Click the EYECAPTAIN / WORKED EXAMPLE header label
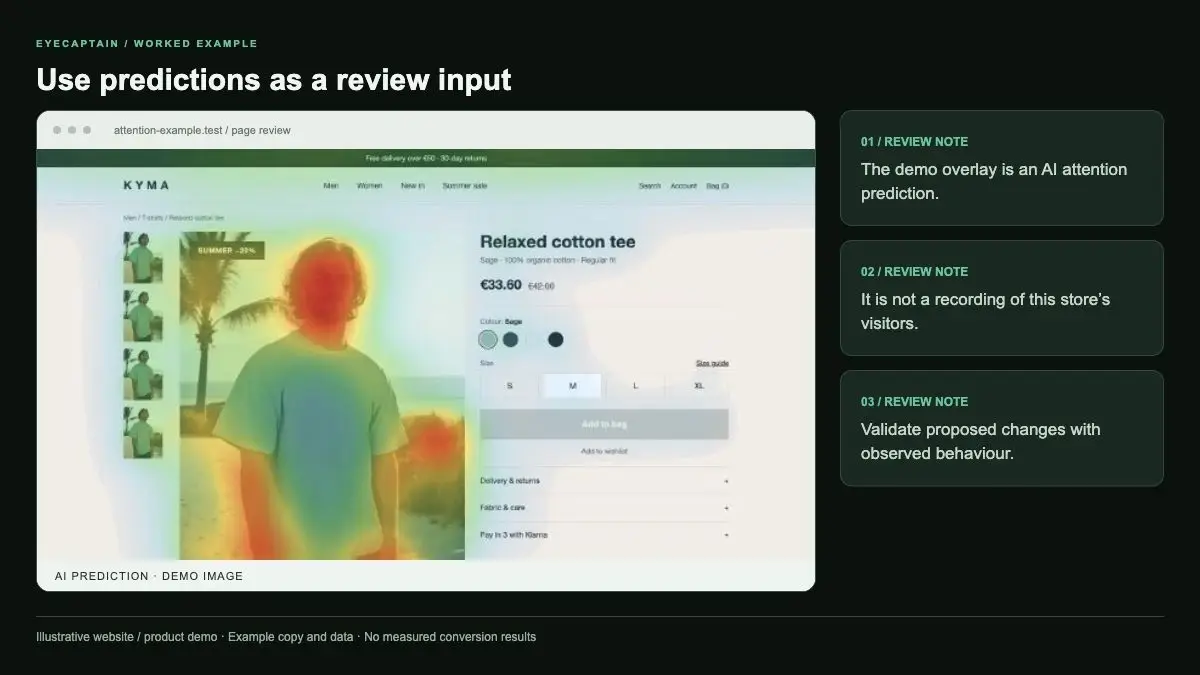 point(147,44)
